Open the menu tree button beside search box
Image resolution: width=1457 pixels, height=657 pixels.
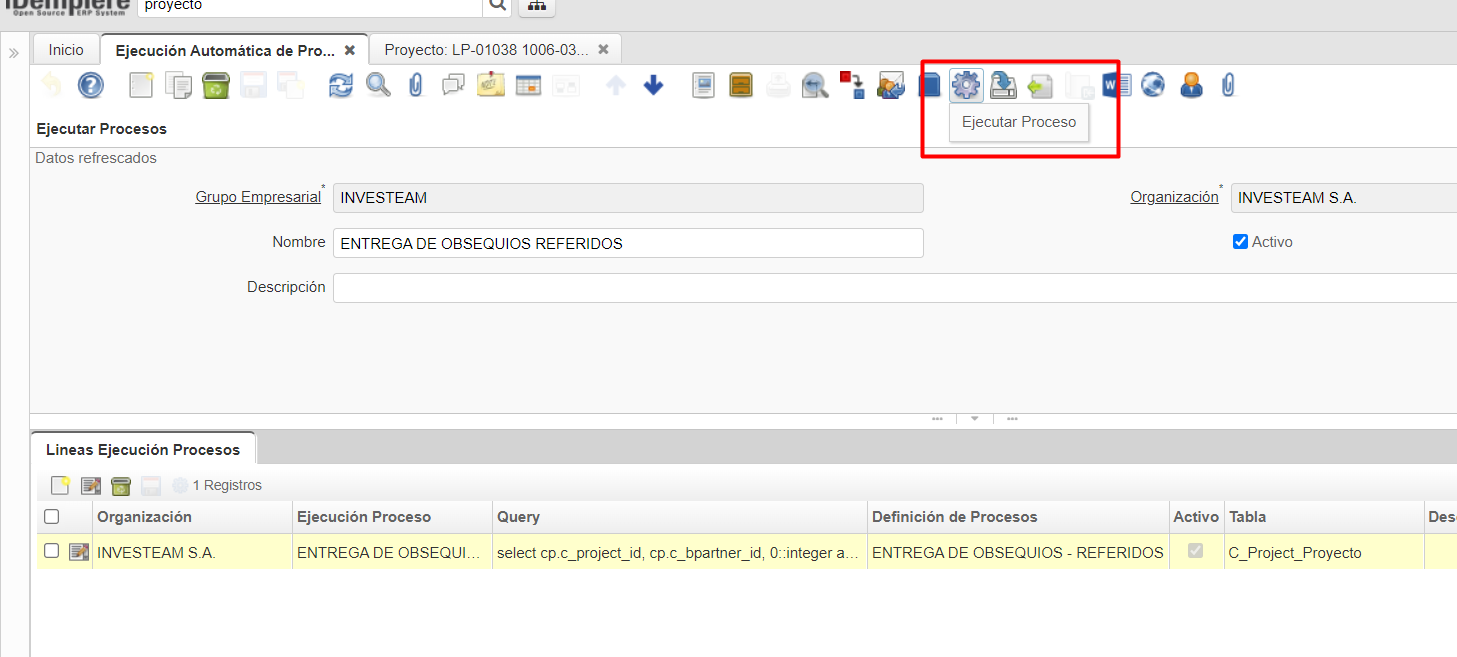pos(537,6)
